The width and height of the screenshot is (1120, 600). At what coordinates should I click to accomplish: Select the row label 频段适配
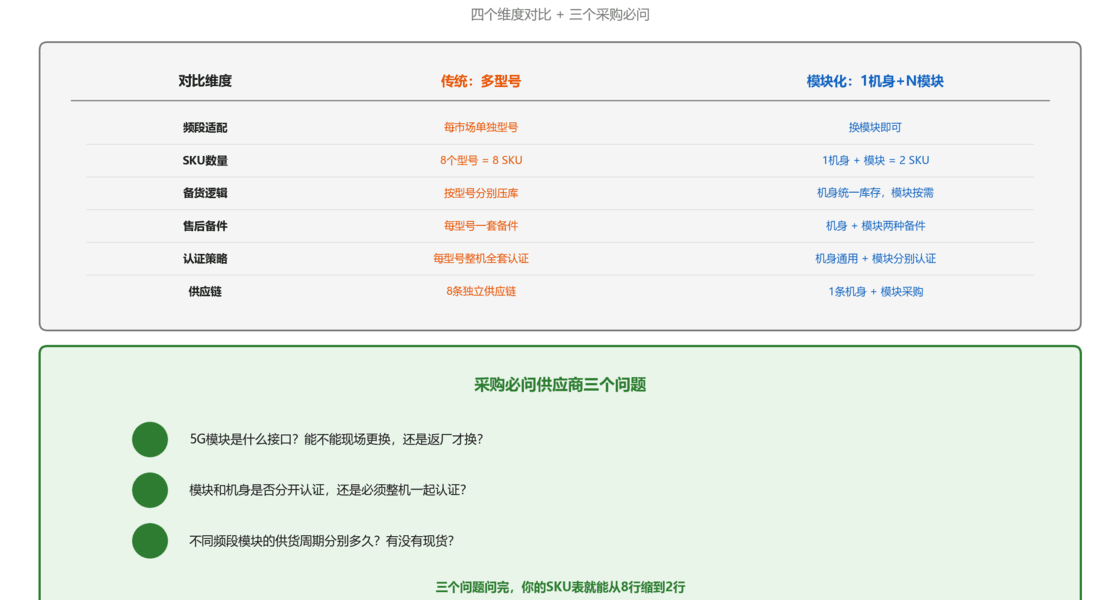(x=205, y=128)
